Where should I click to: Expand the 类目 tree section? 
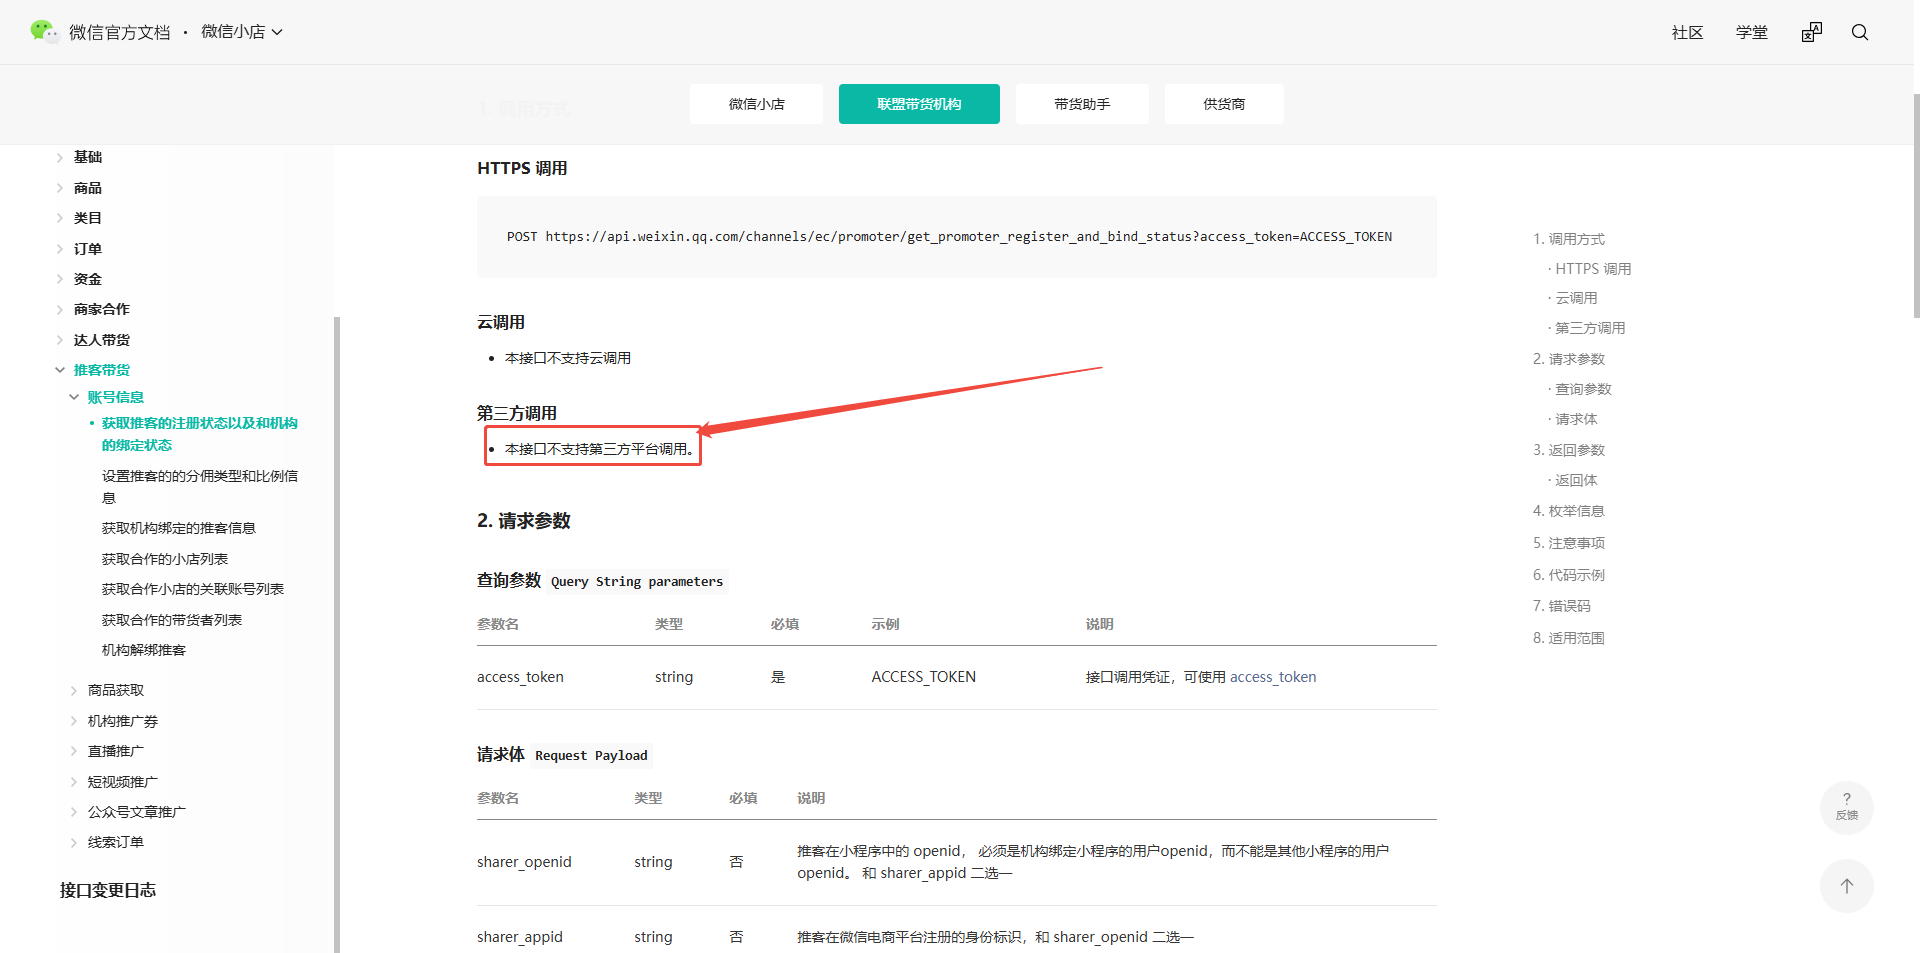[60, 218]
